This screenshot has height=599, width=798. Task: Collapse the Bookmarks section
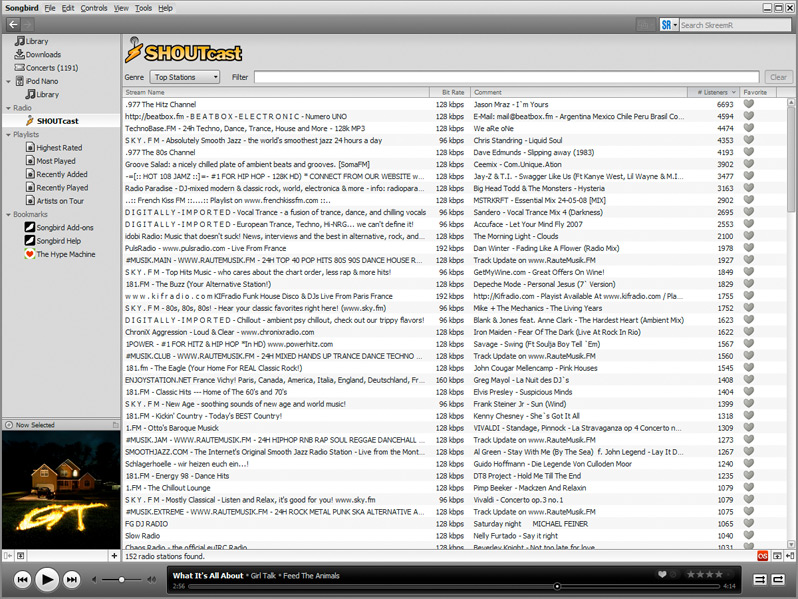pyautogui.click(x=8, y=215)
